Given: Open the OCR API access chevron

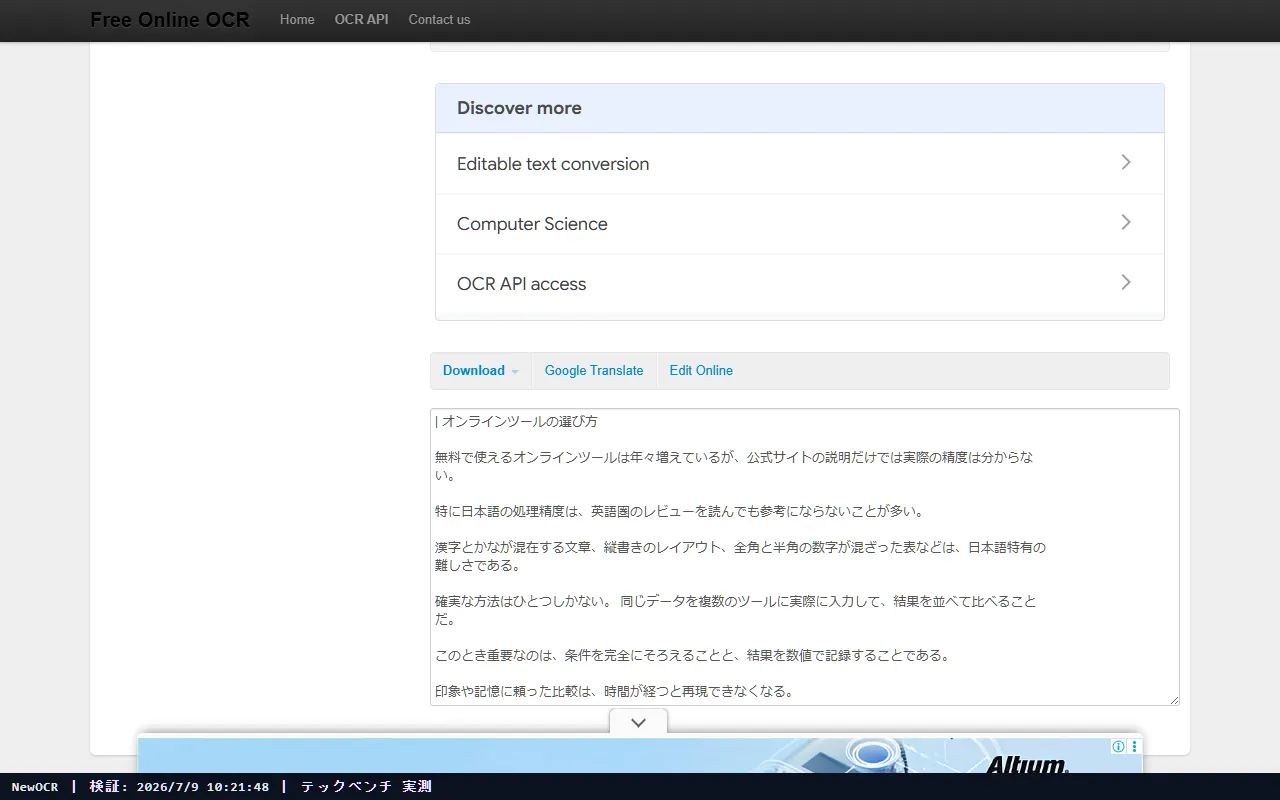Looking at the screenshot, I should tap(1126, 282).
